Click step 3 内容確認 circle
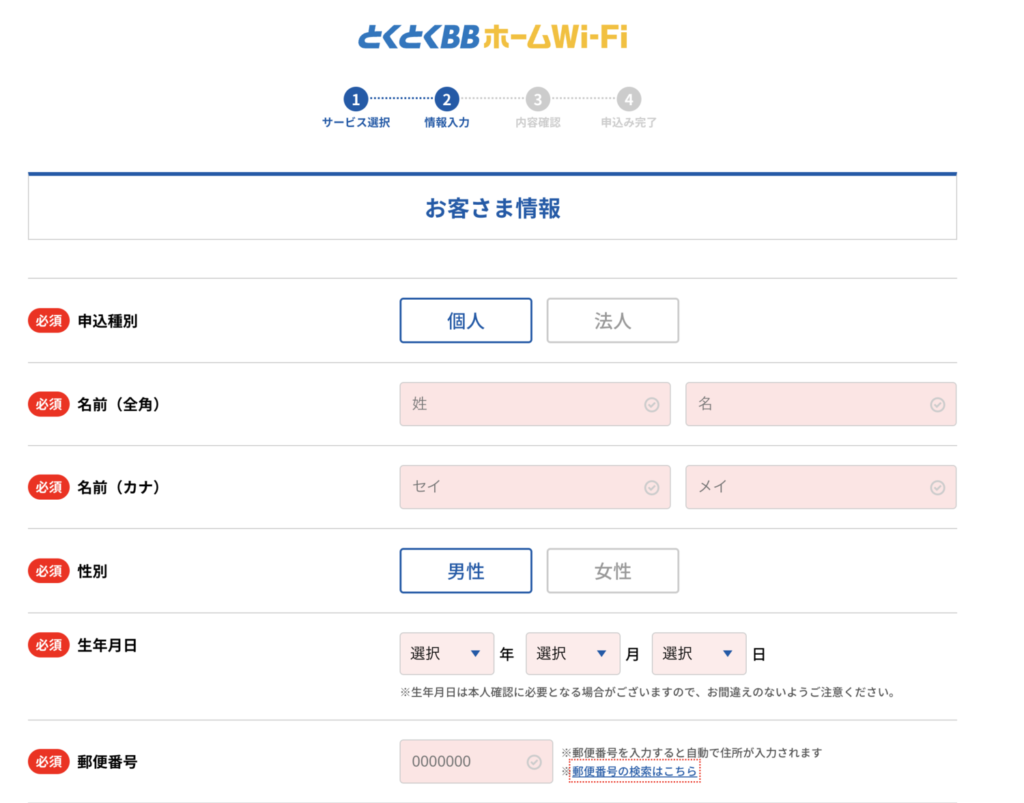The width and height of the screenshot is (1024, 803). (x=537, y=99)
